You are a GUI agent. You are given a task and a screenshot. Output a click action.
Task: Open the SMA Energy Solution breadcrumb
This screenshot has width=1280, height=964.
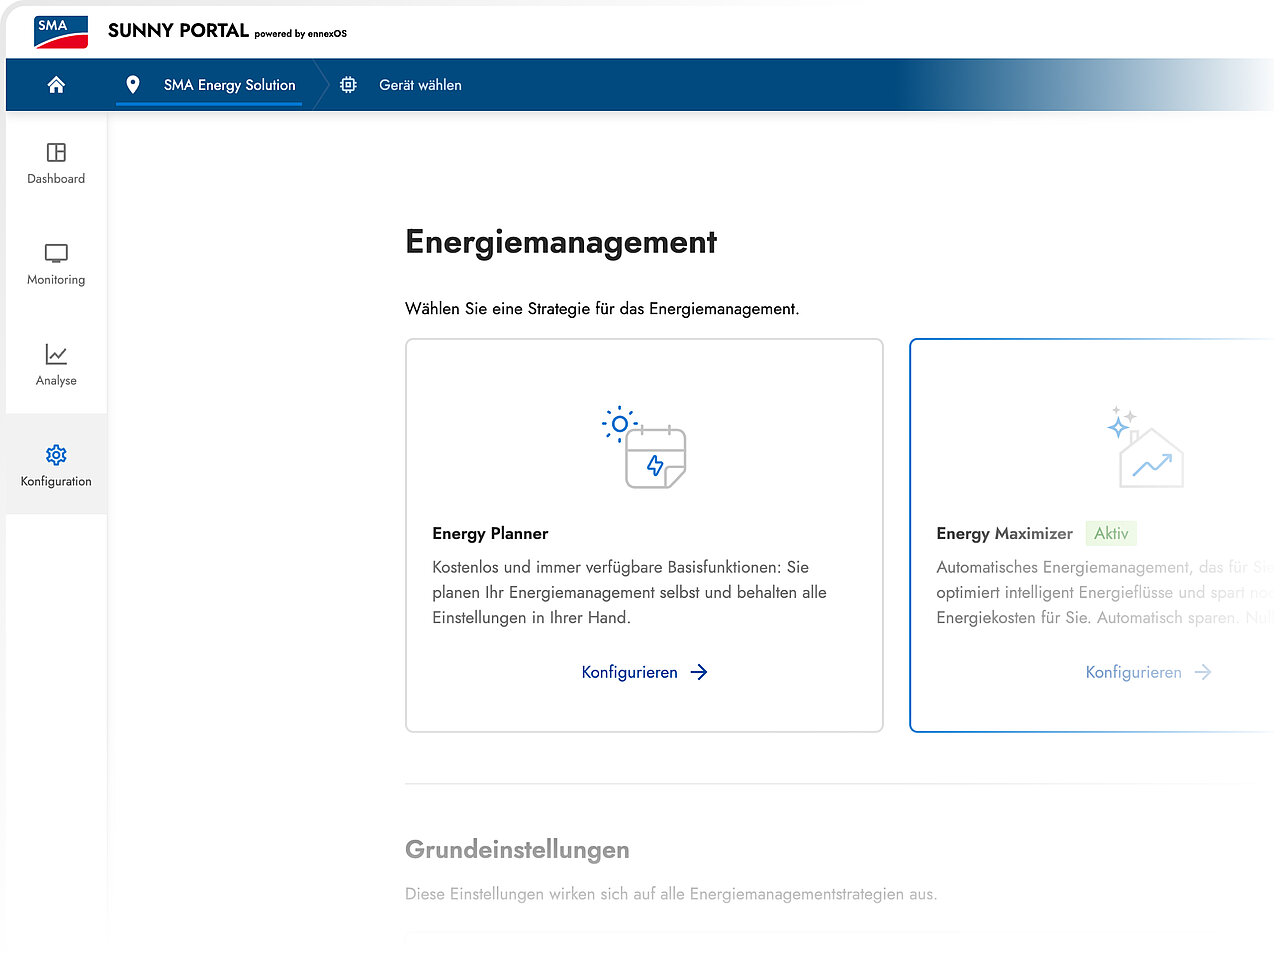pos(230,85)
